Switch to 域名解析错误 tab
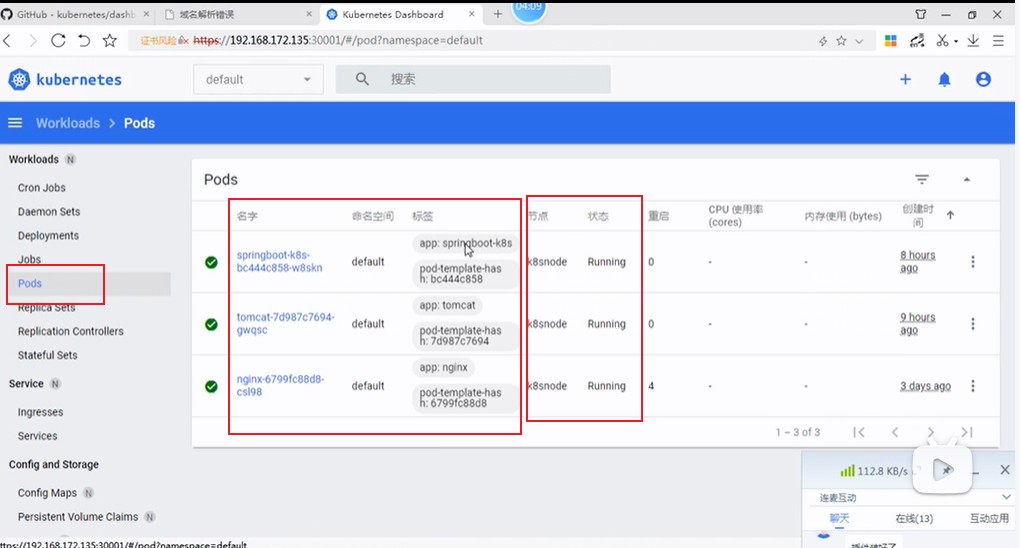The image size is (1020, 548). (x=238, y=14)
